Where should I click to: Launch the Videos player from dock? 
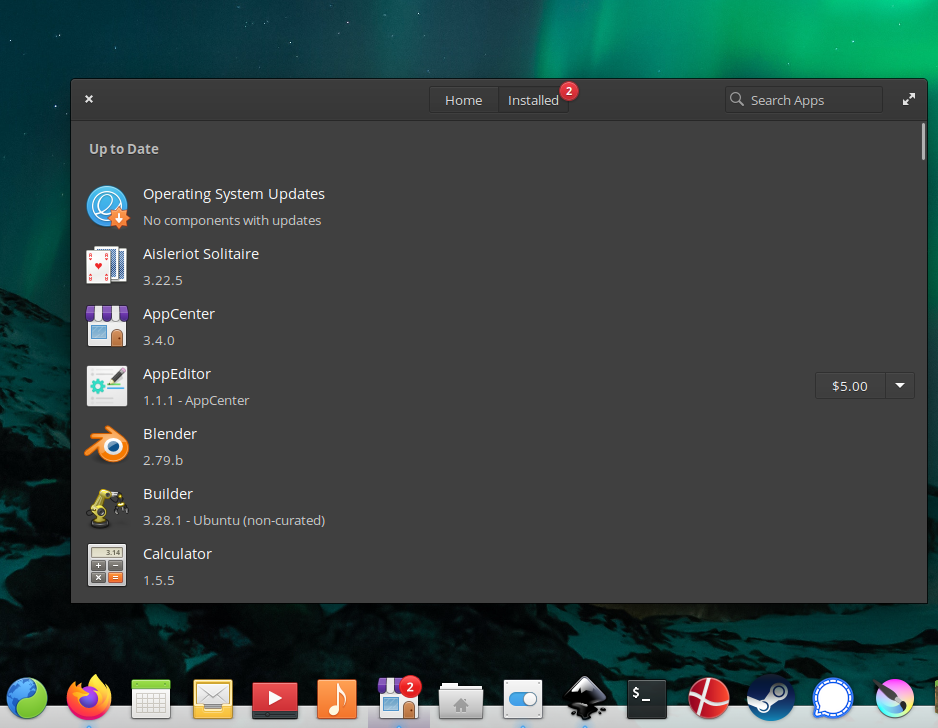[275, 699]
